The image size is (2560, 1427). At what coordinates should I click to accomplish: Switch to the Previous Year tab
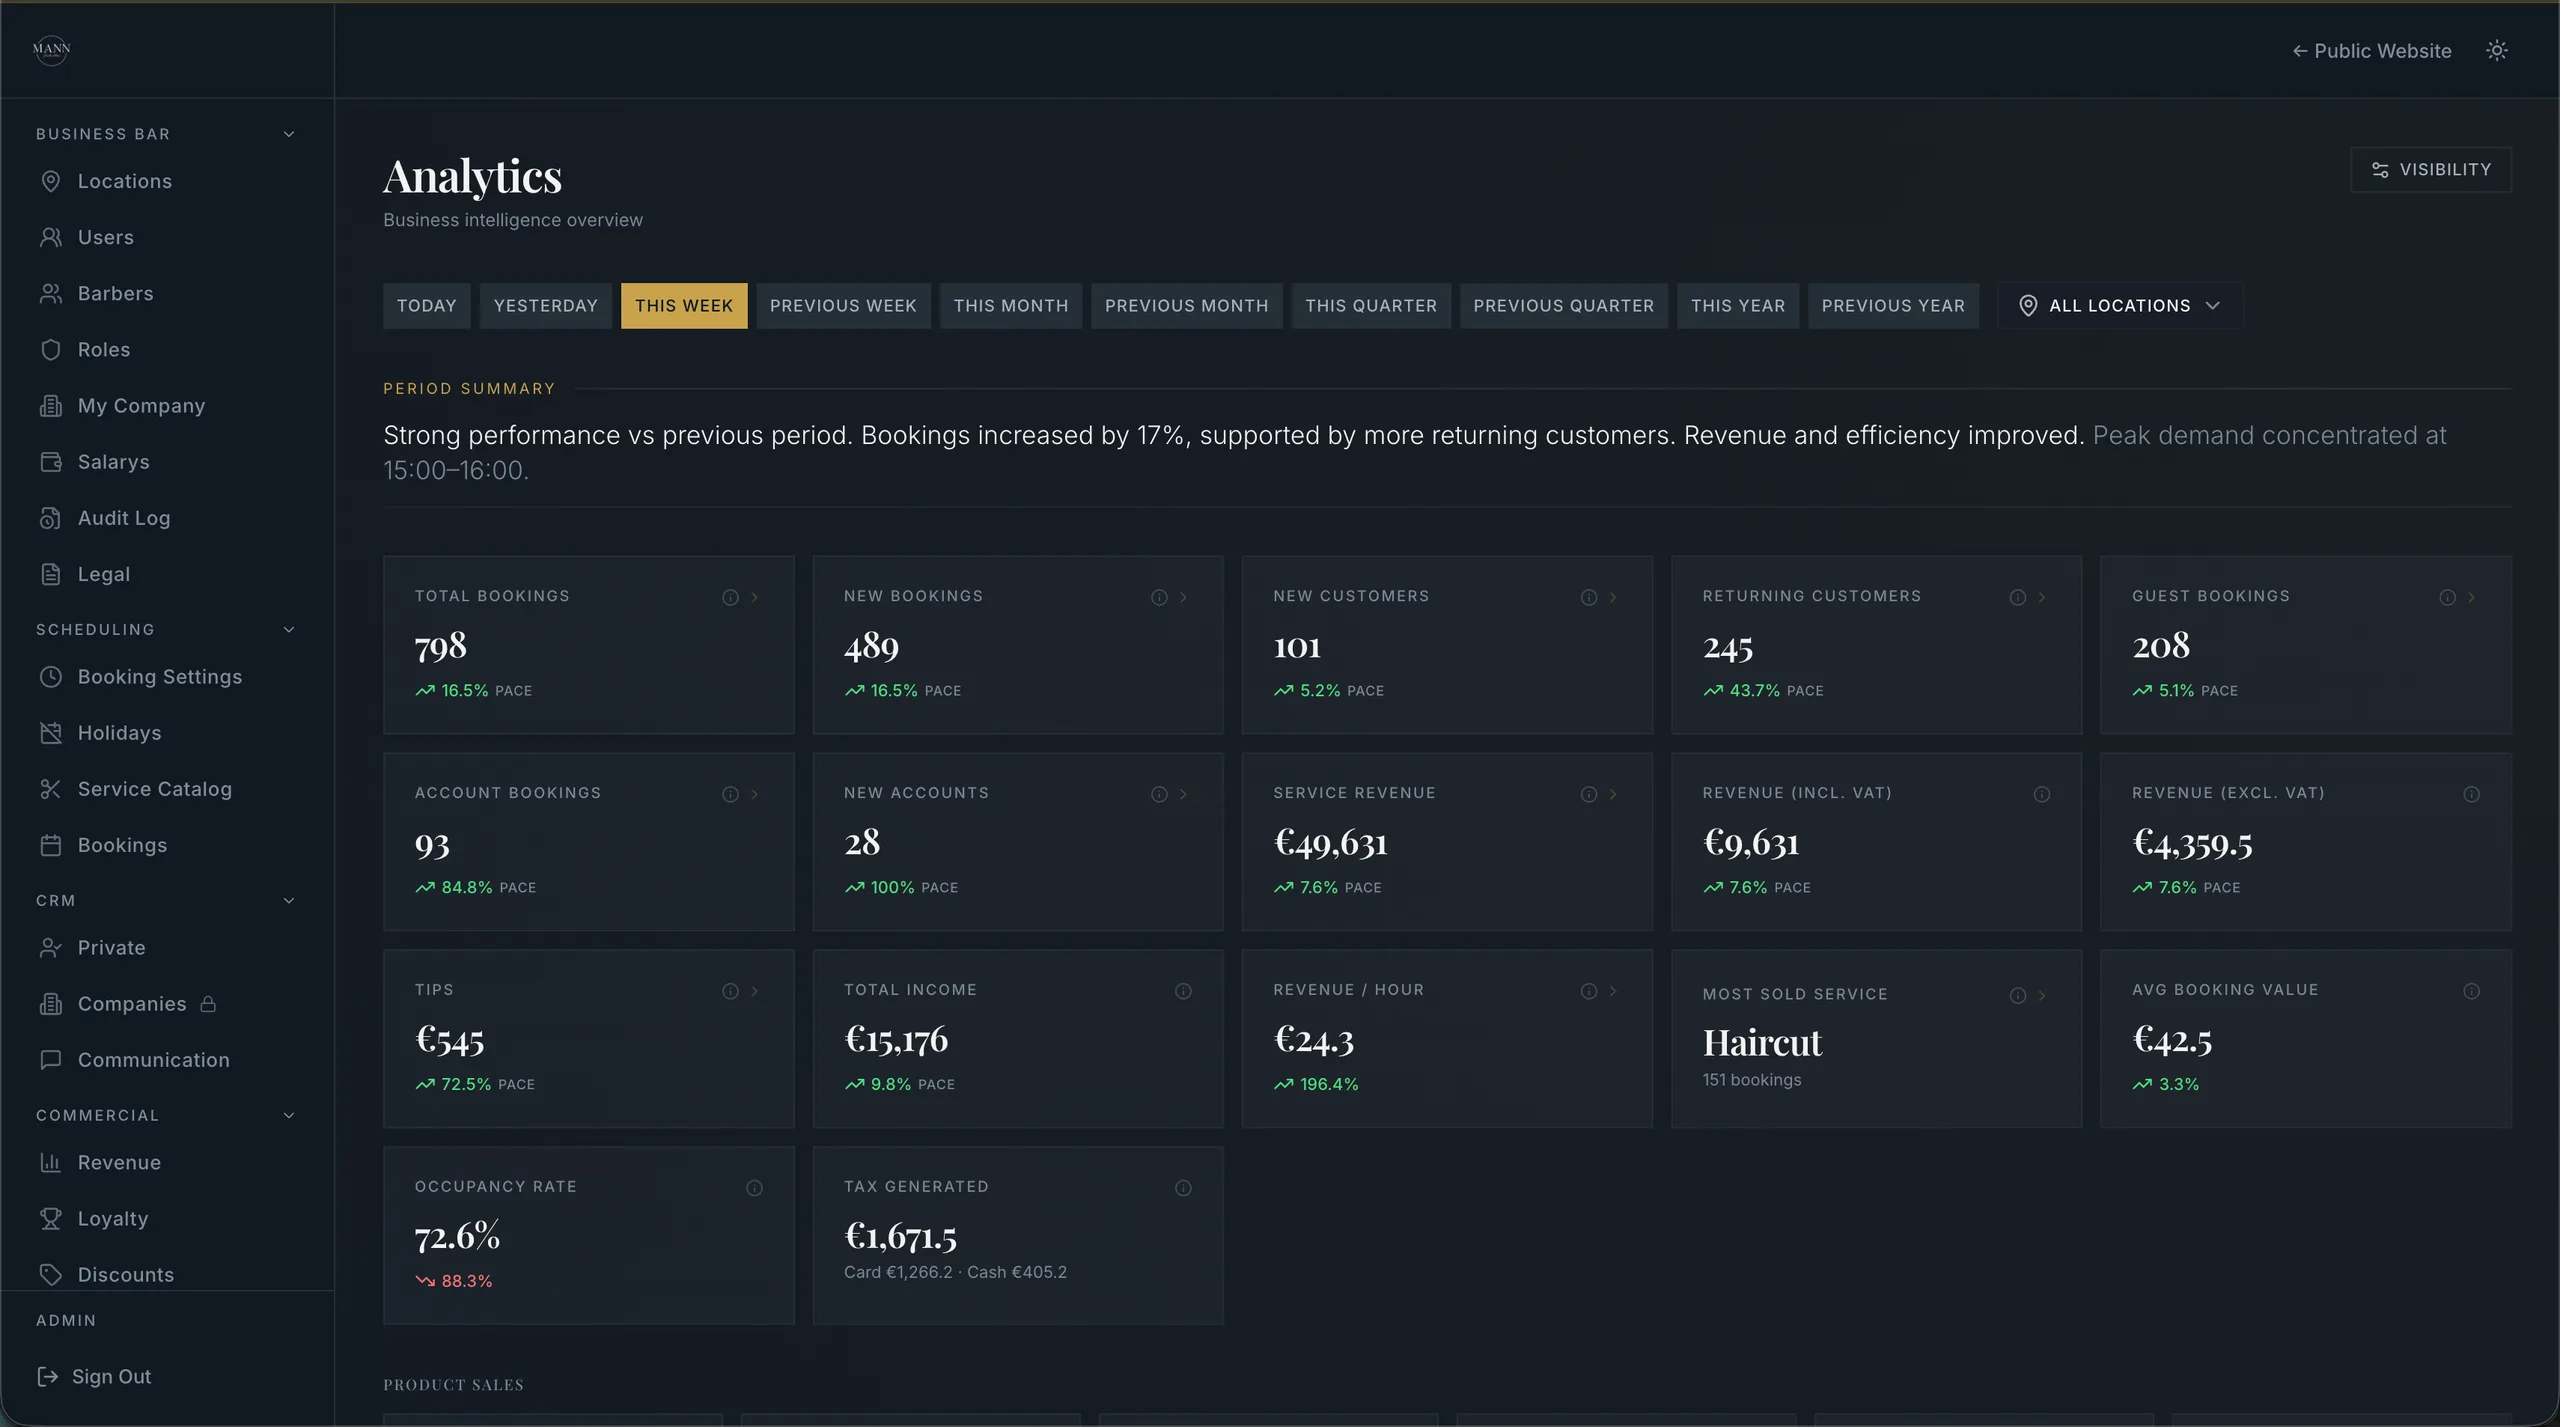pyautogui.click(x=1893, y=306)
